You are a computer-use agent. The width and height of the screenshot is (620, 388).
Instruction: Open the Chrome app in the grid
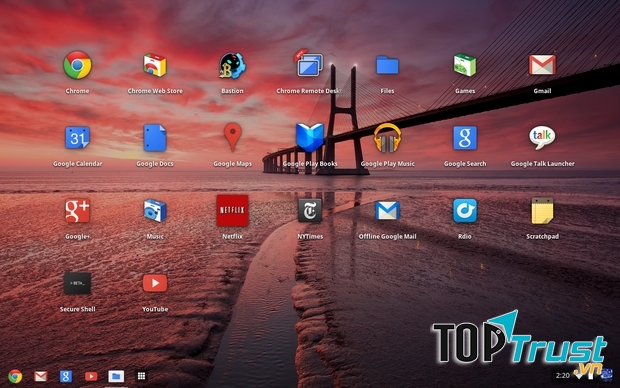pos(77,65)
